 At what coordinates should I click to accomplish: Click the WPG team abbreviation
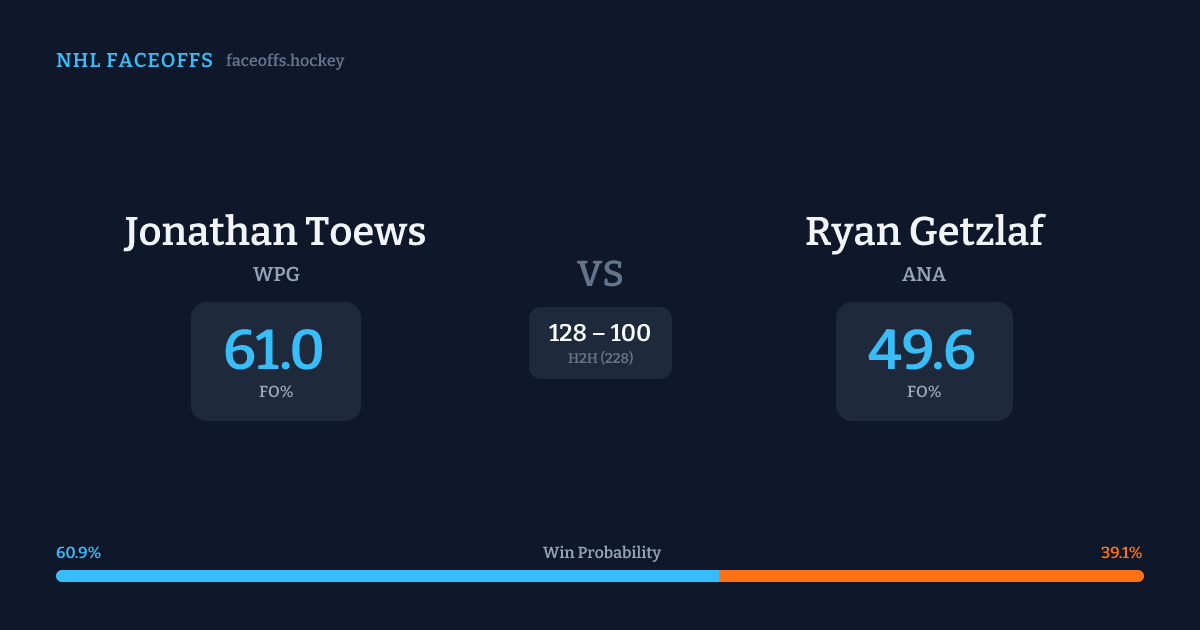pos(276,274)
